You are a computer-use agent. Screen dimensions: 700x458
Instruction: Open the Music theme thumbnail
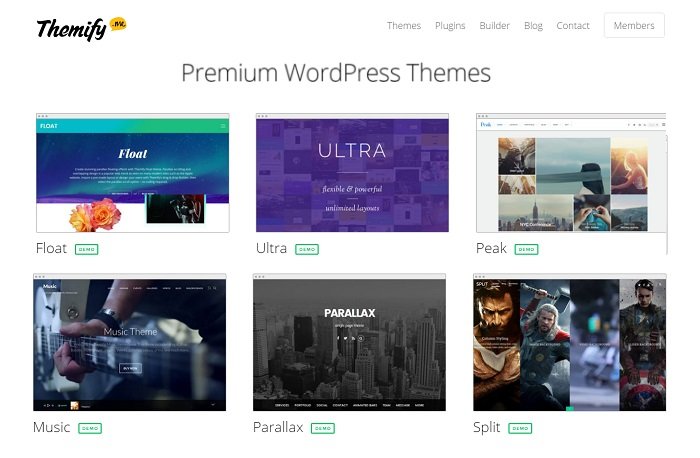tap(129, 342)
